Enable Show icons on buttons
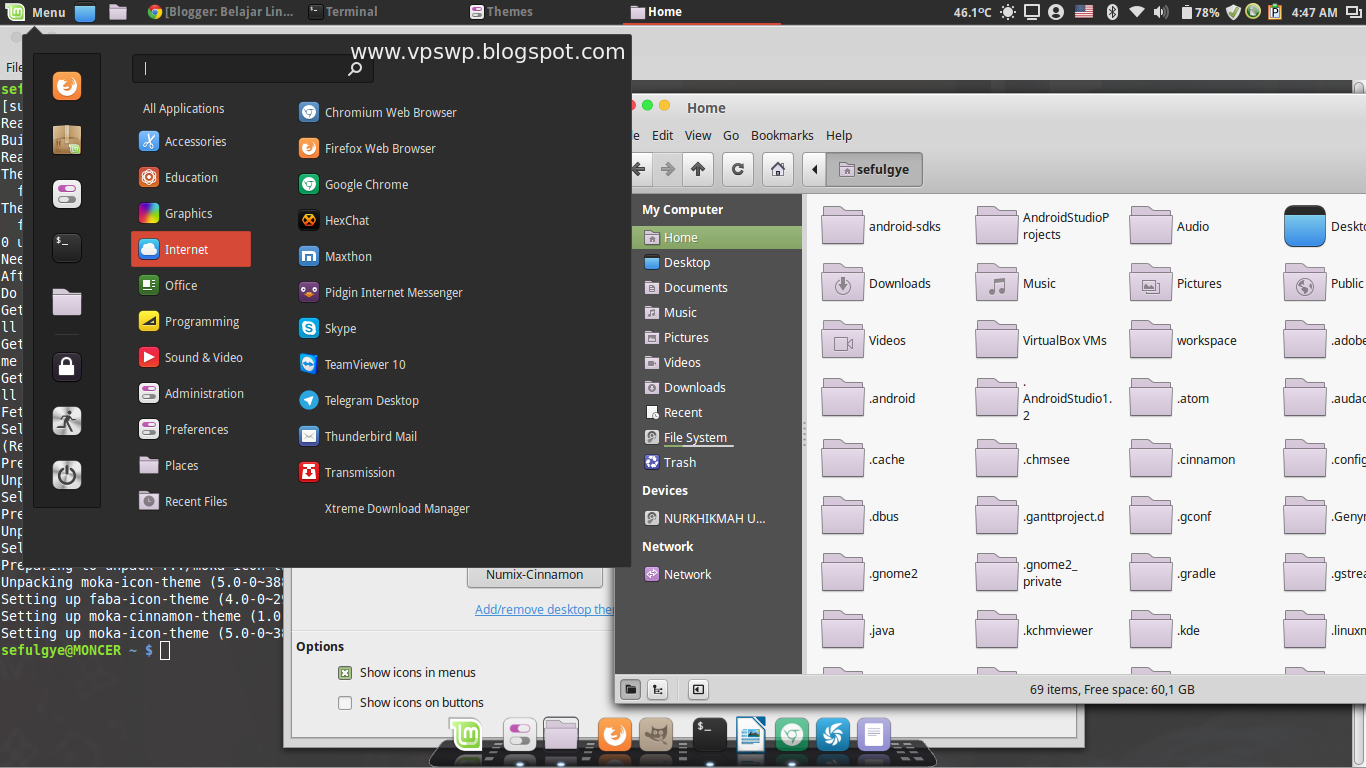 (x=345, y=703)
